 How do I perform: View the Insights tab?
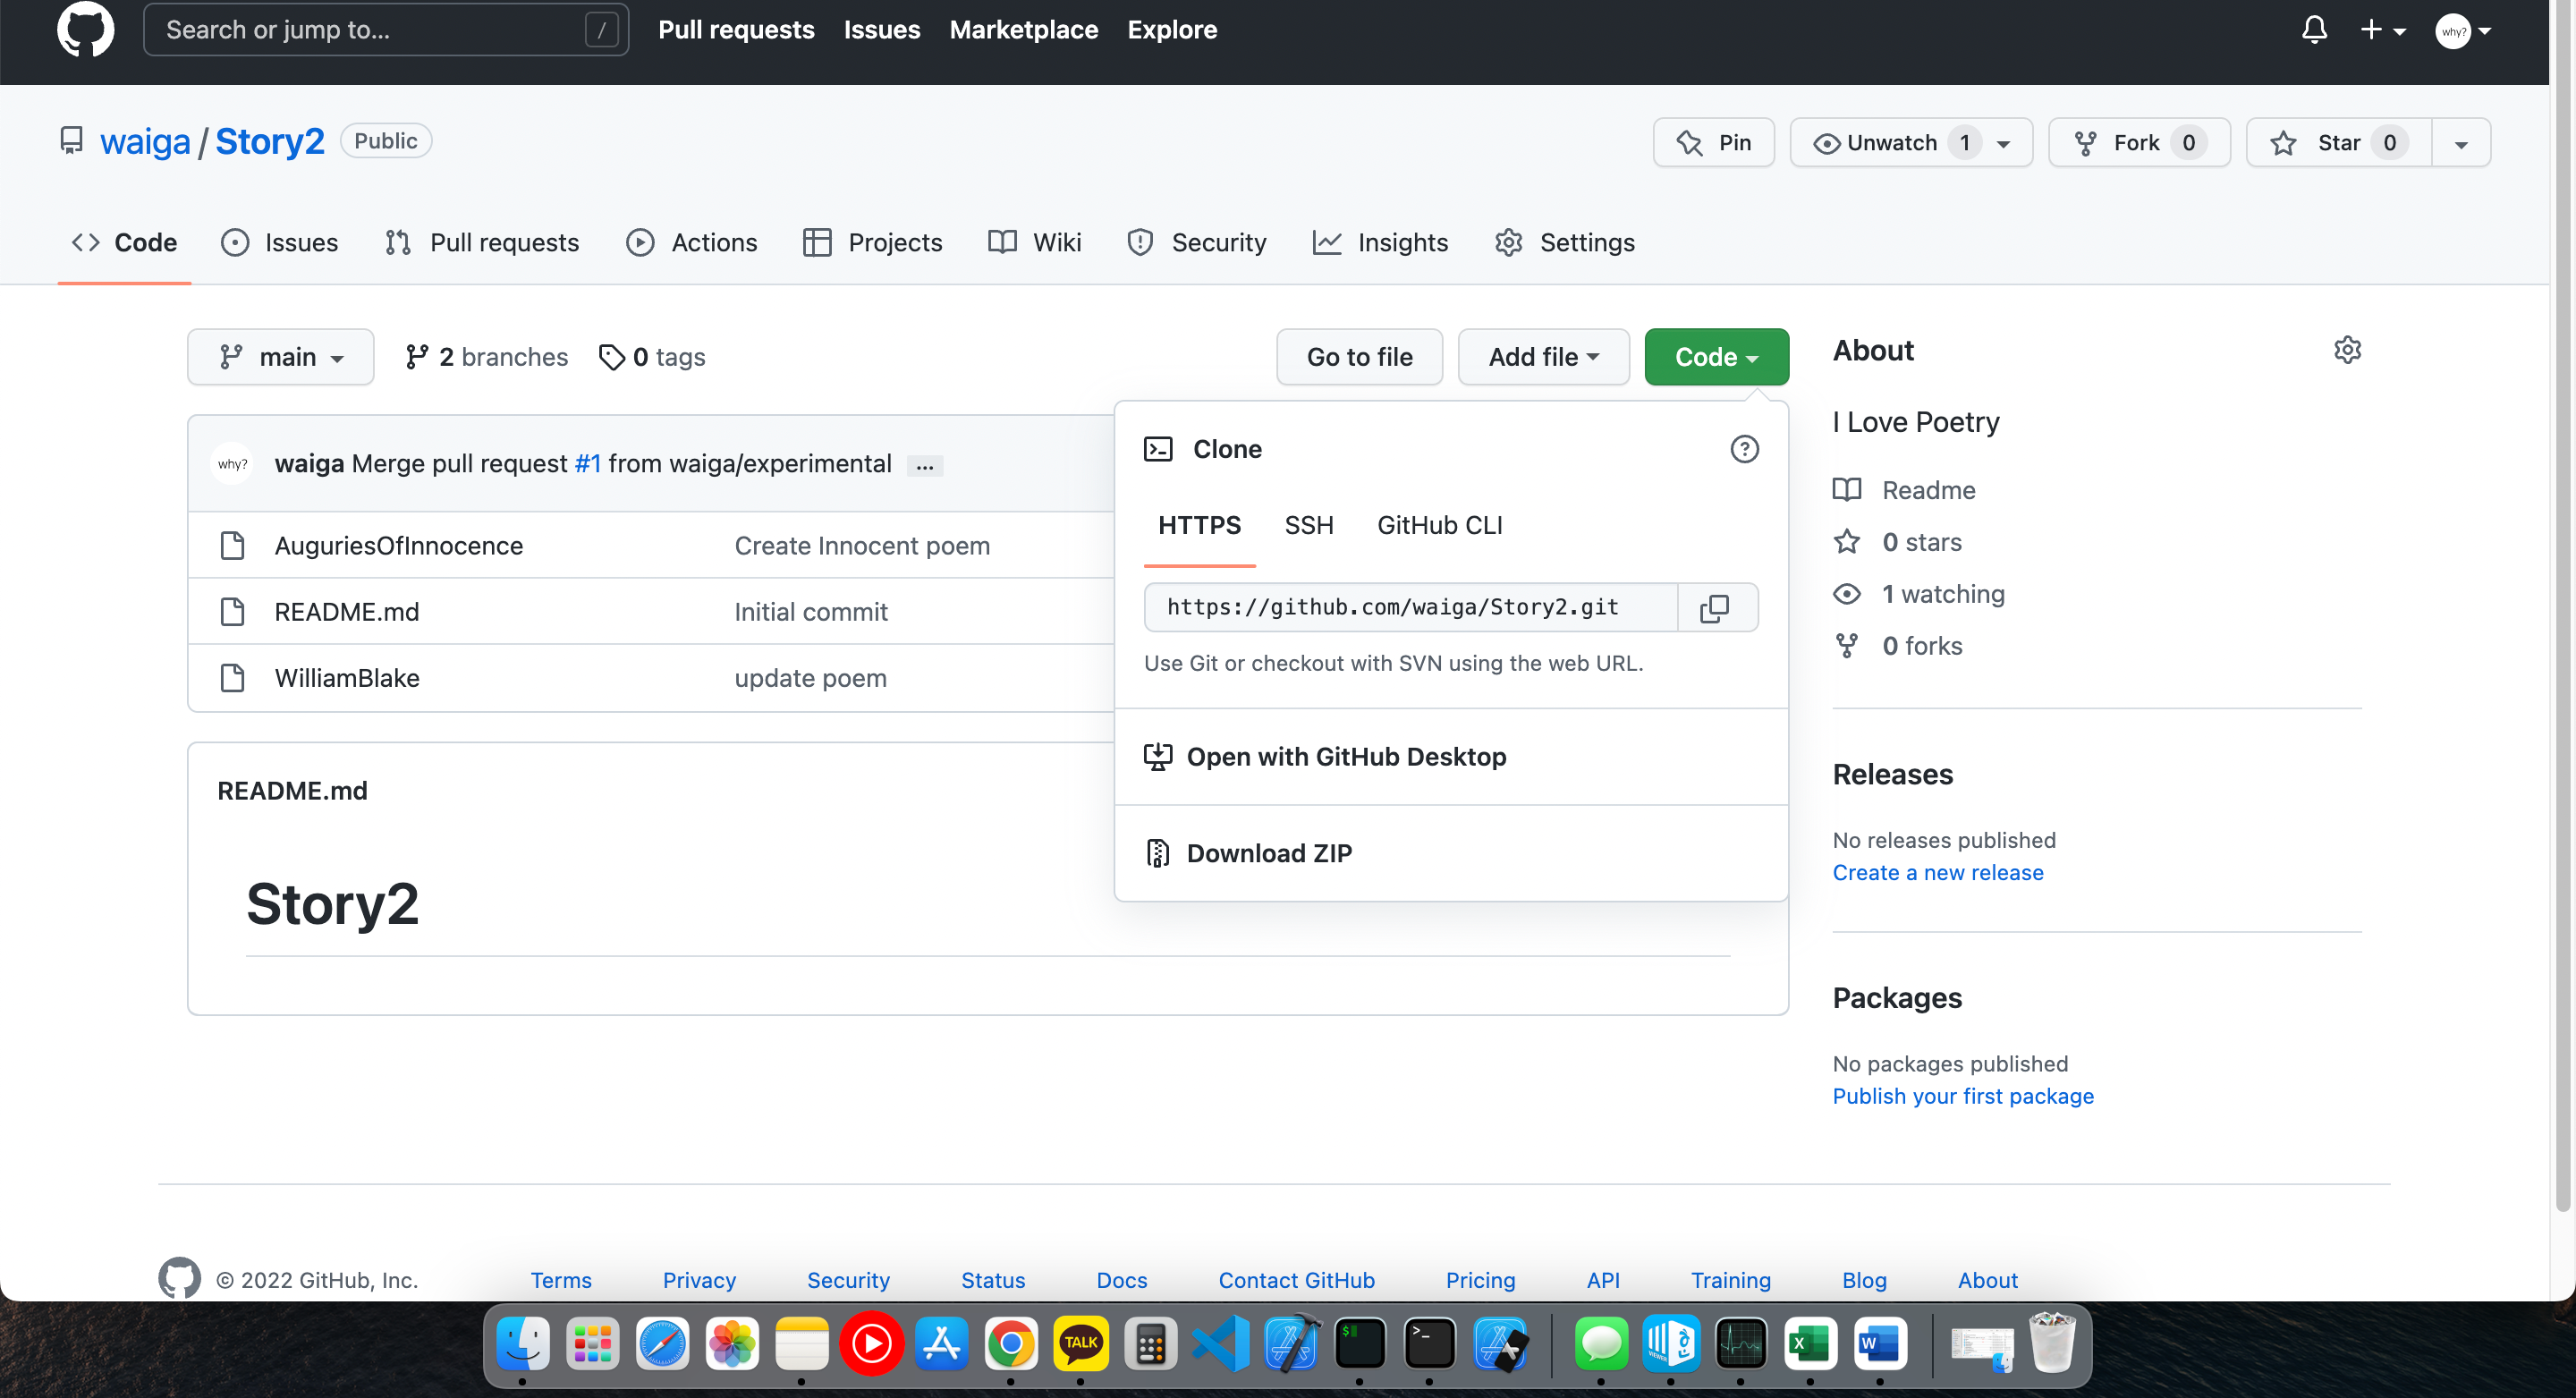click(1380, 242)
